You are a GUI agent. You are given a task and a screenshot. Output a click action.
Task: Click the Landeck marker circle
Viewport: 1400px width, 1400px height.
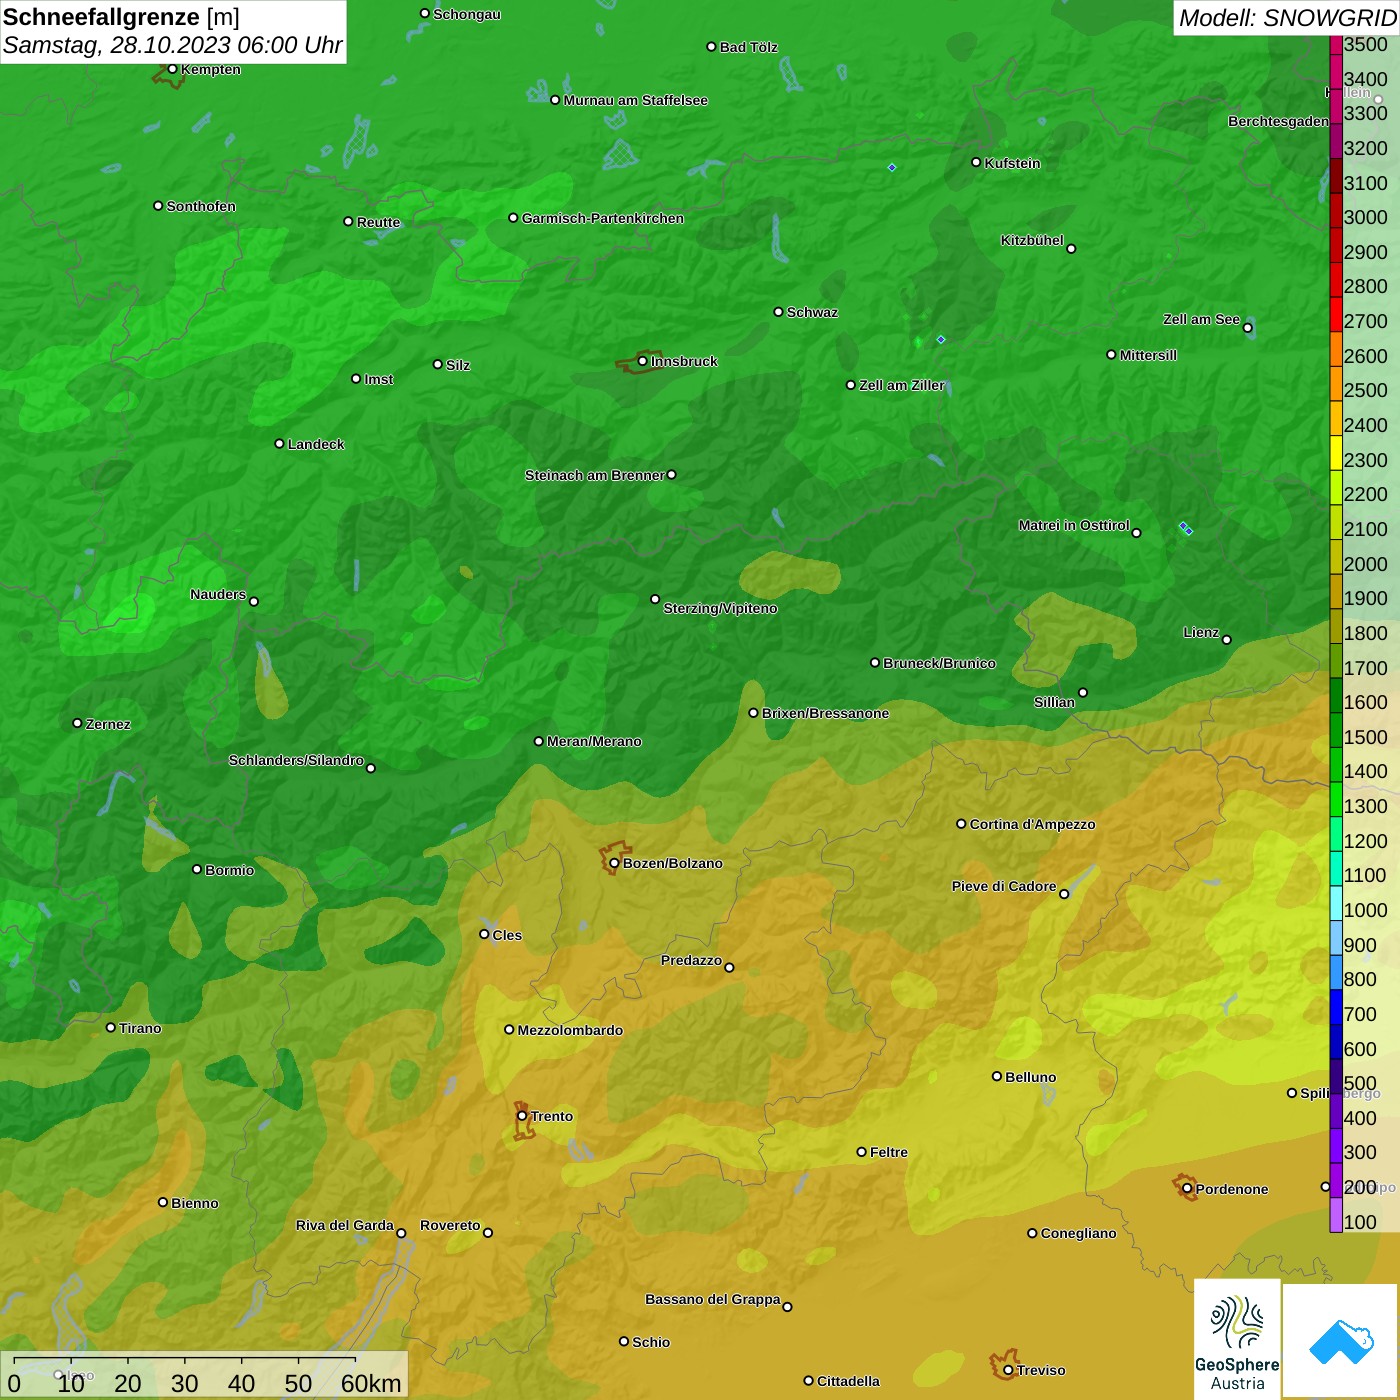coord(279,443)
